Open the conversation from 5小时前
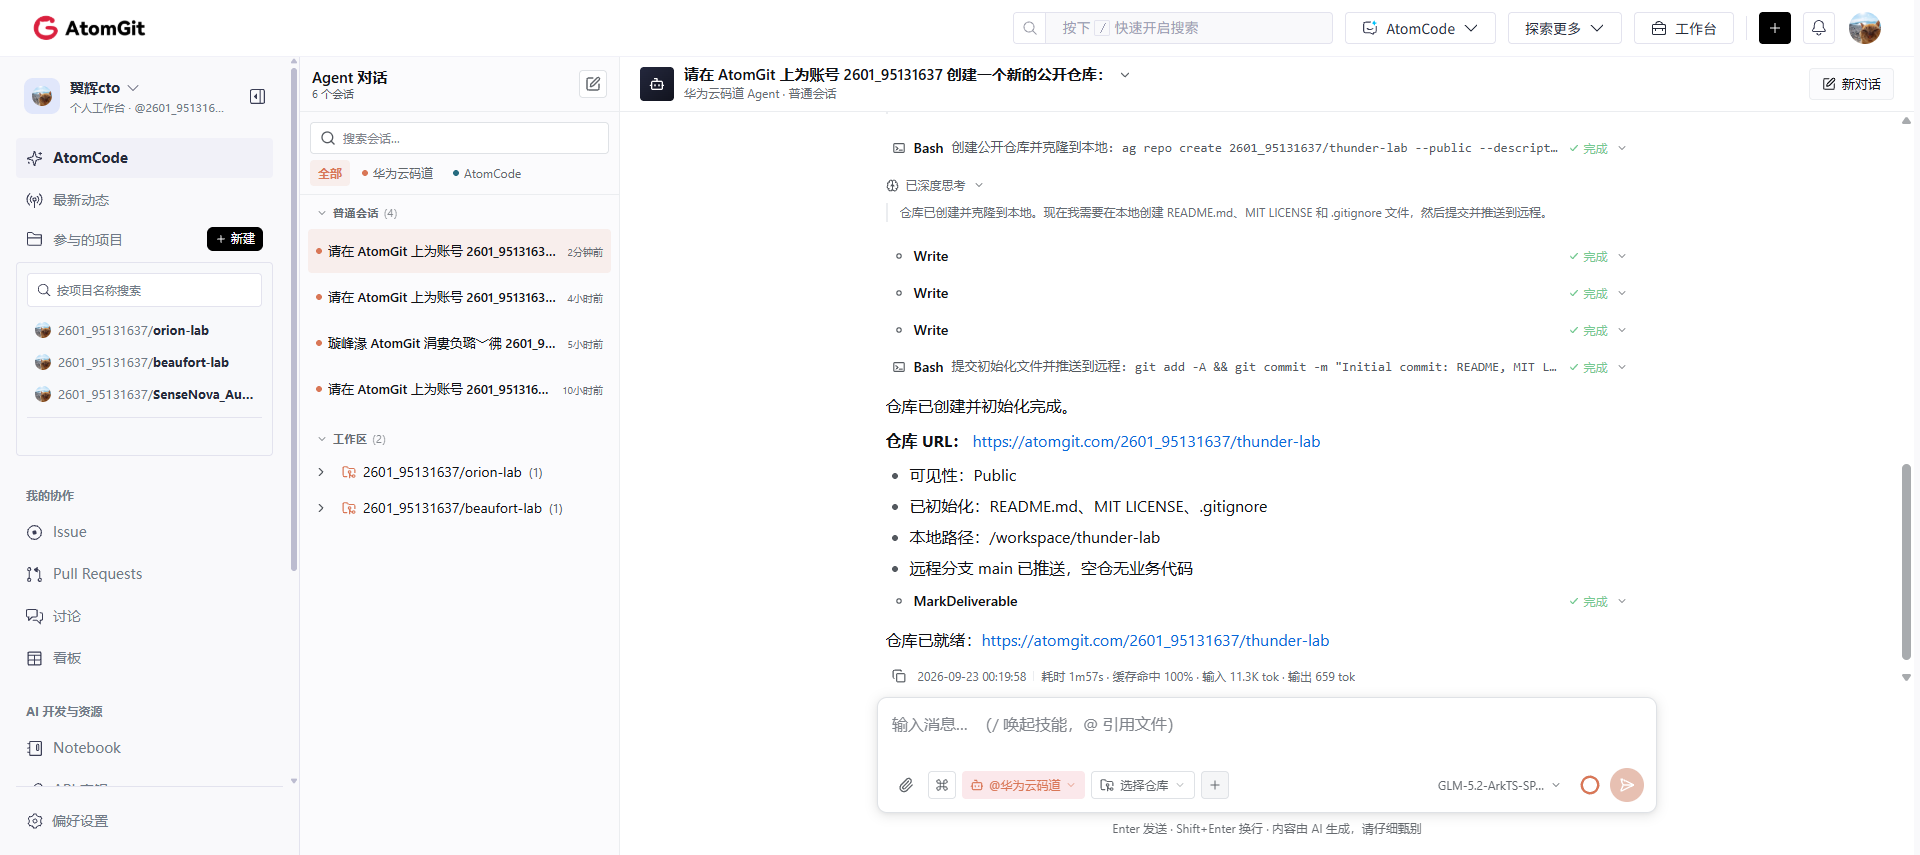Screen dimensions: 1920x855 click(460, 343)
